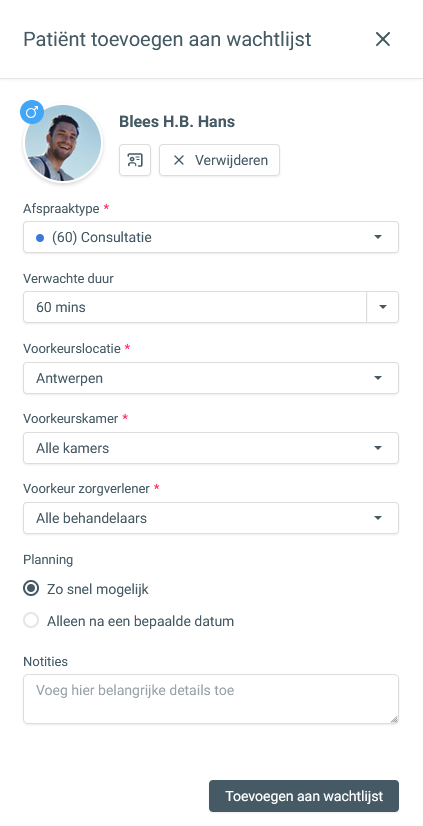Screen dimensions: 423x826
Task: Focus the Notities text area
Action: point(211,699)
